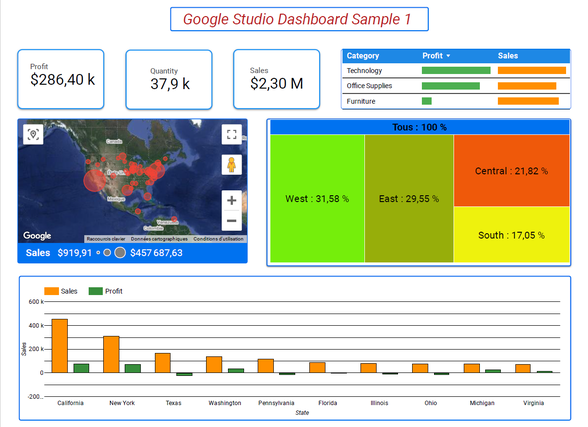Open the Raccourcis clavier link
The image size is (588, 427).
coord(106,239)
